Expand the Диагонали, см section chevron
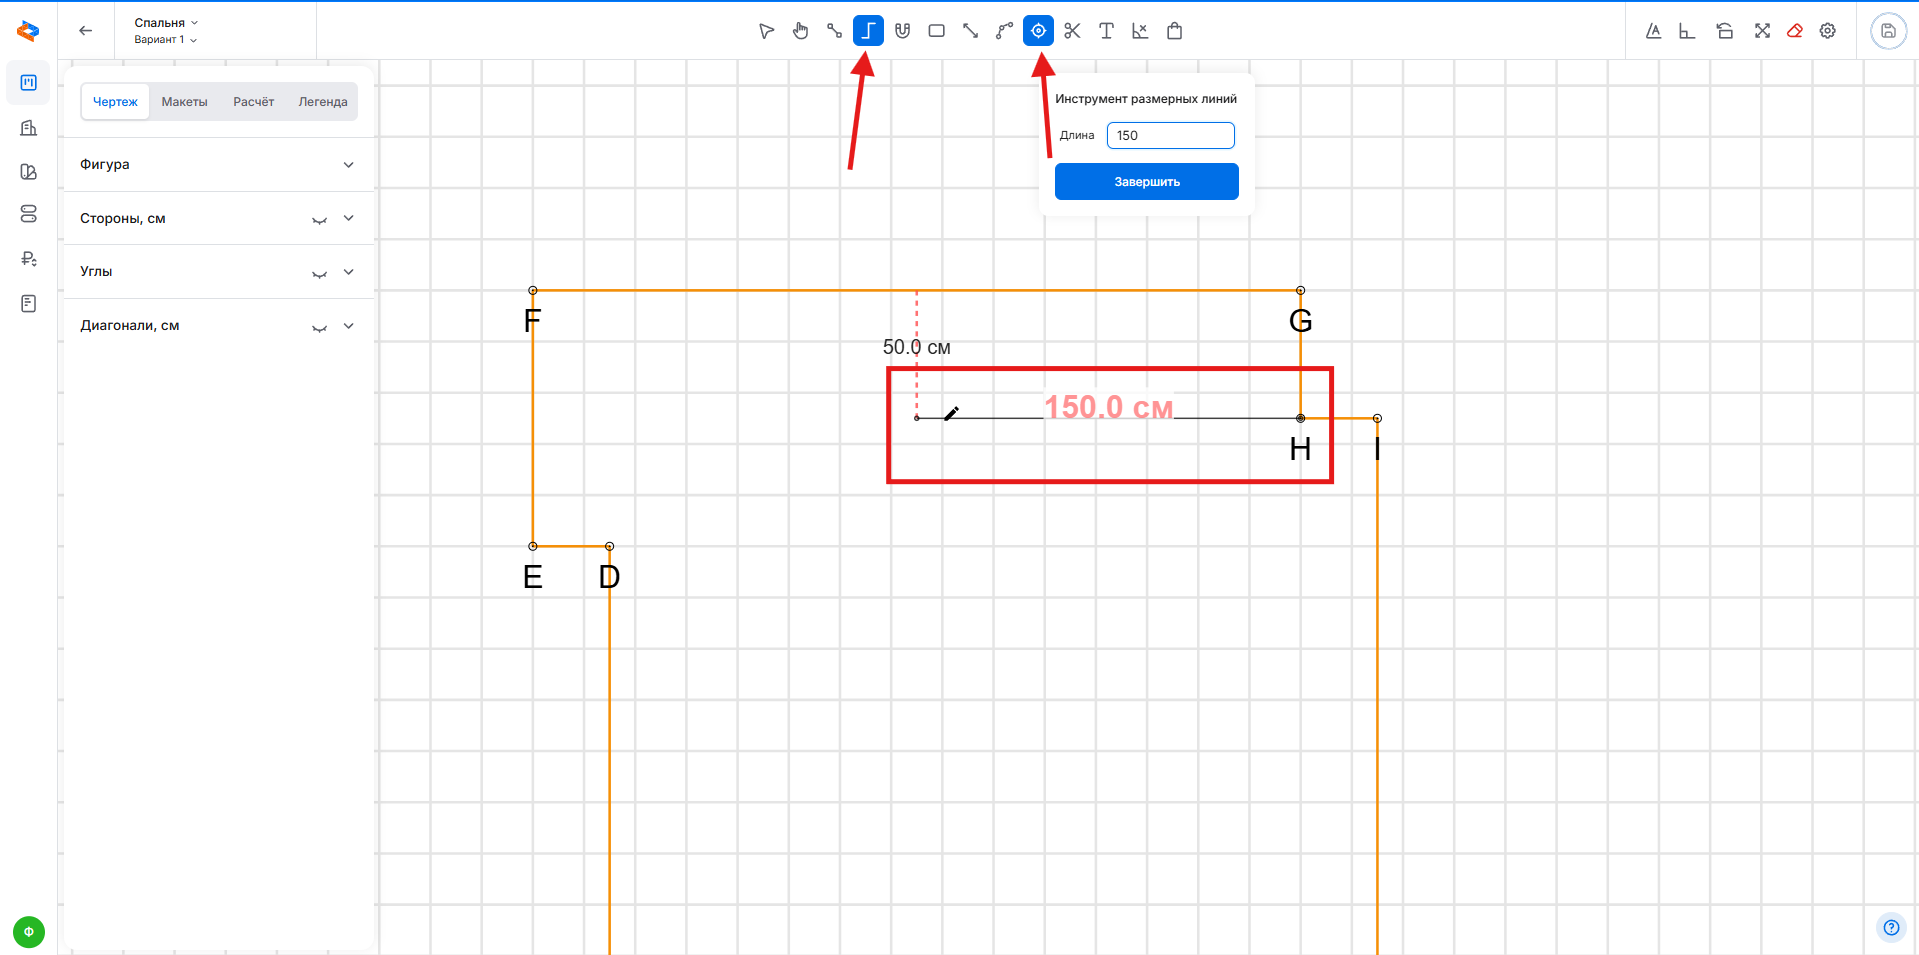1919x955 pixels. [x=348, y=326]
